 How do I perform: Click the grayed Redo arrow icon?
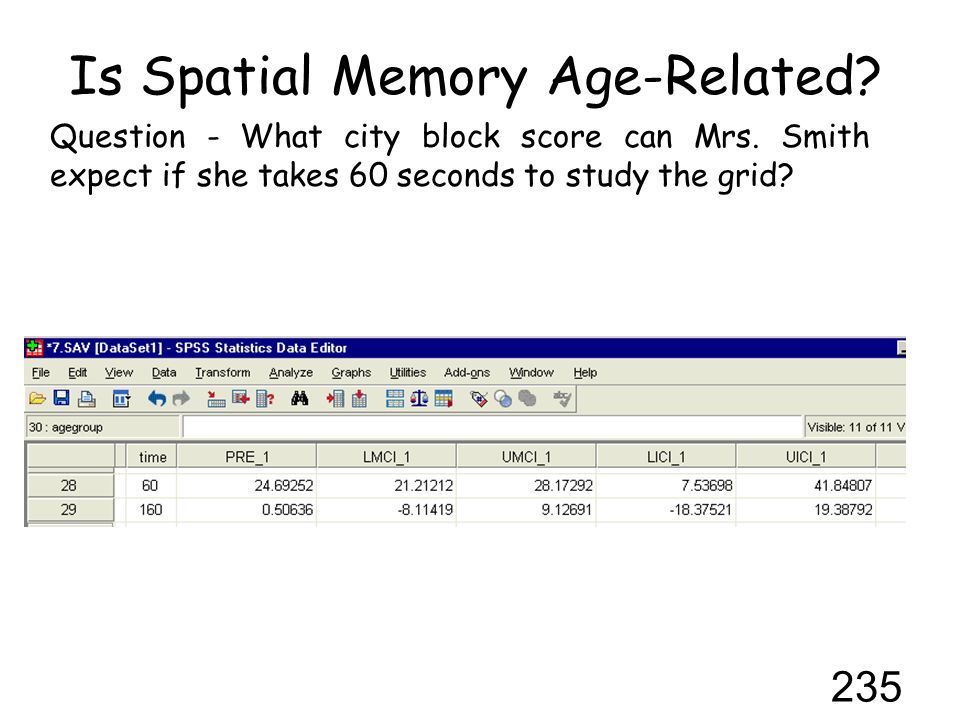click(x=181, y=399)
